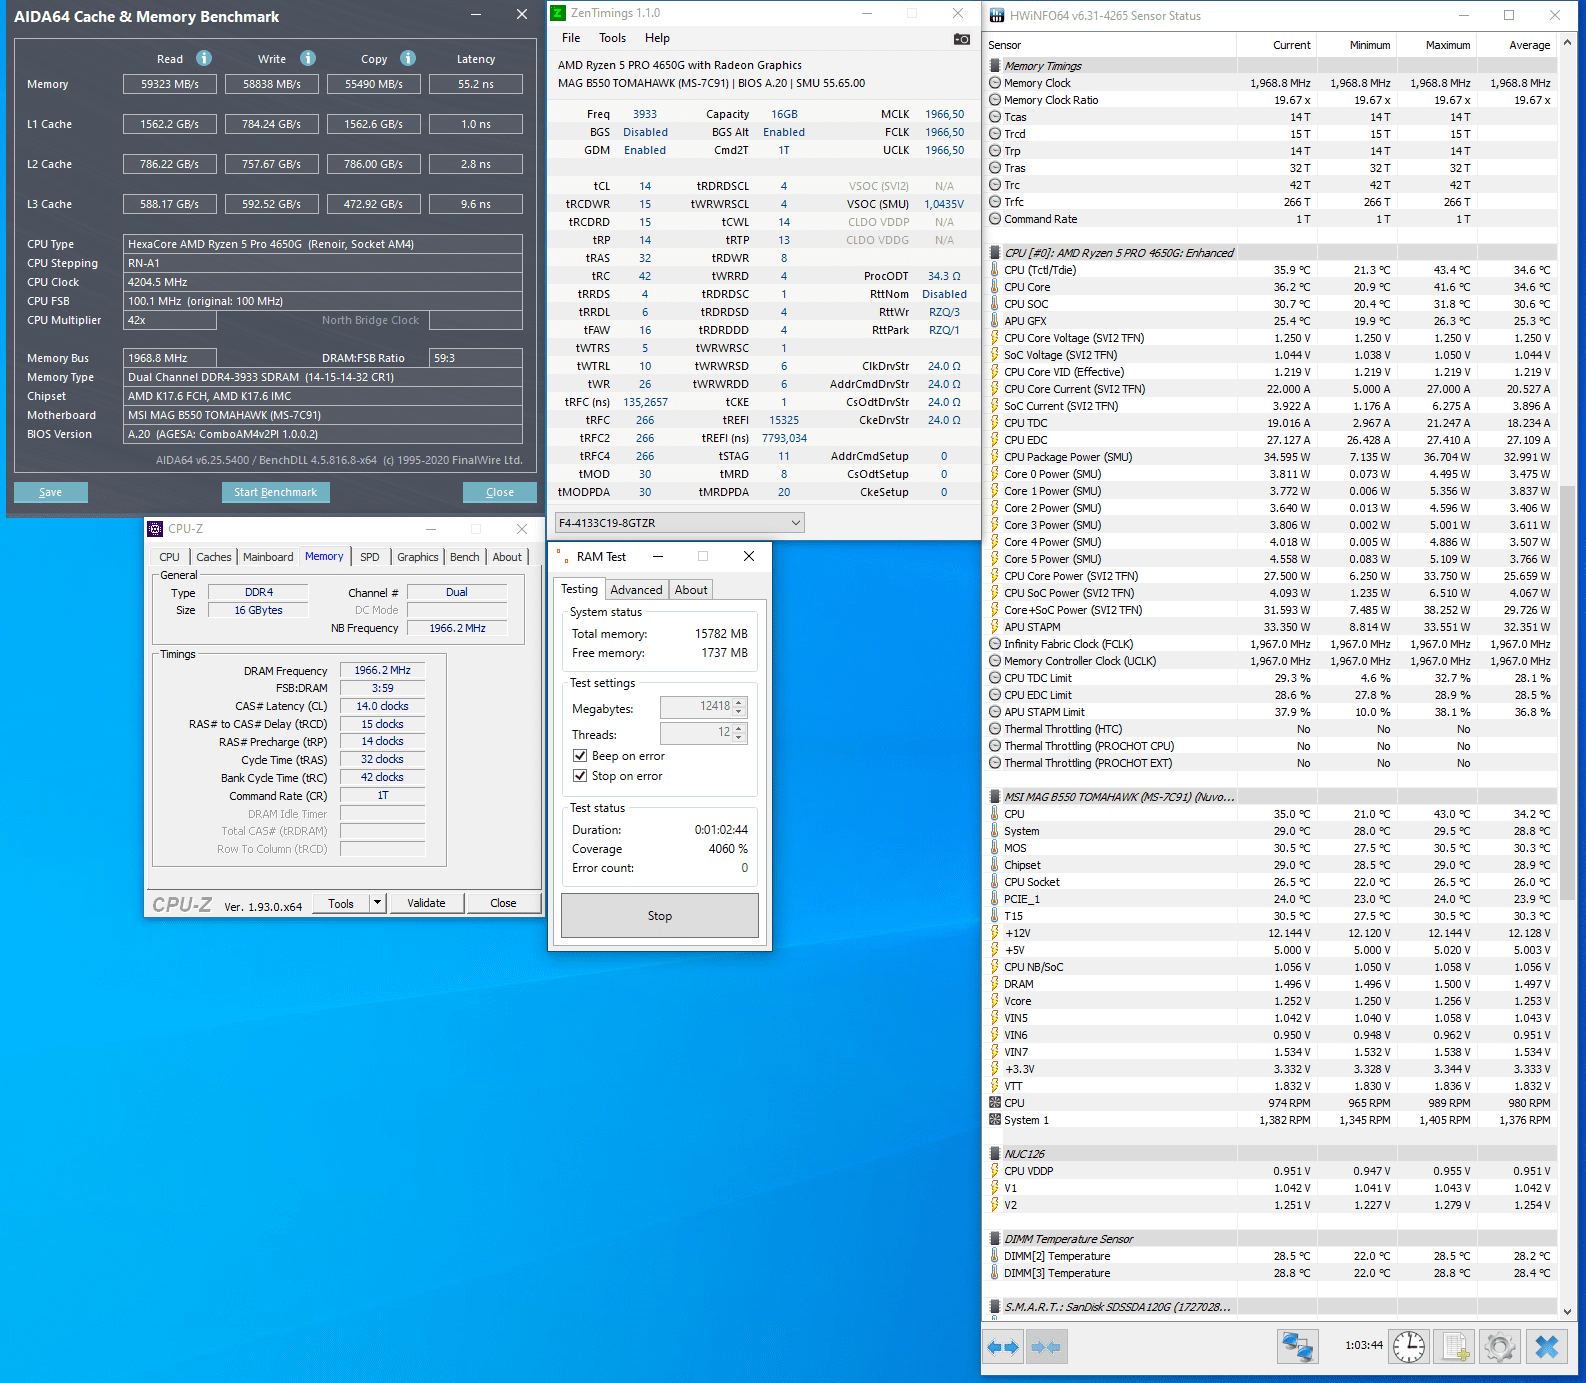Click the Memory Read info icon
The width and height of the screenshot is (1586, 1383).
click(x=204, y=58)
